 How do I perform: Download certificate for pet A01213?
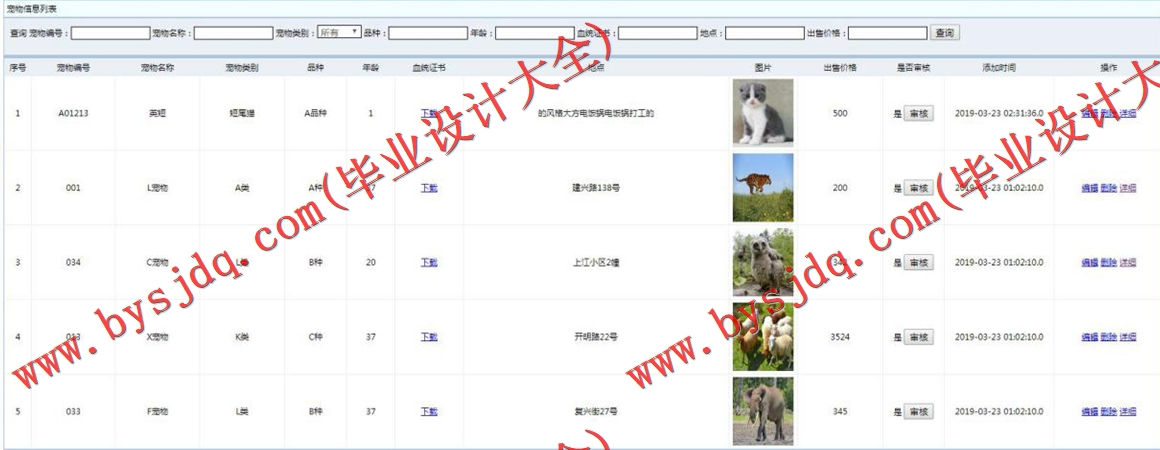click(429, 113)
